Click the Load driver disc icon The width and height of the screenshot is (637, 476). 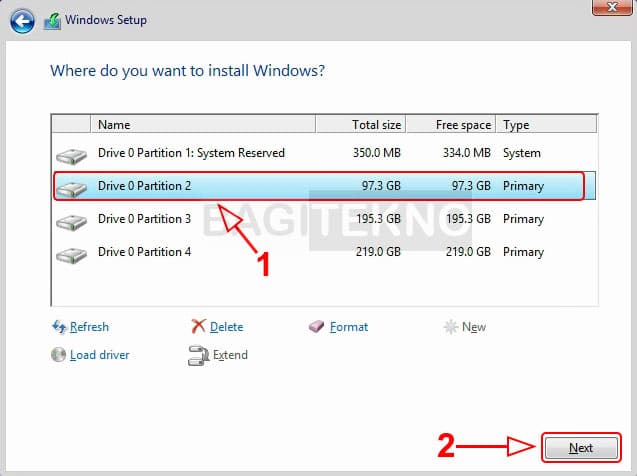(58, 355)
